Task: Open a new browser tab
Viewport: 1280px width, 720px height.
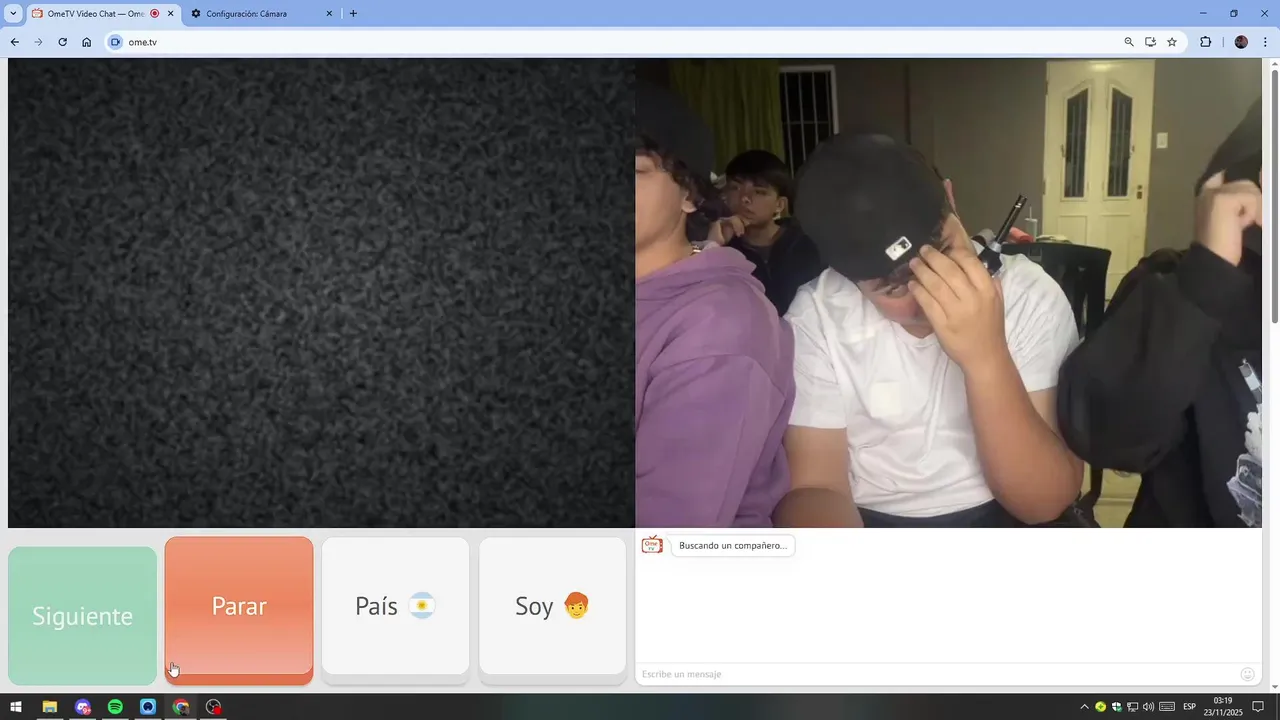Action: (x=353, y=14)
